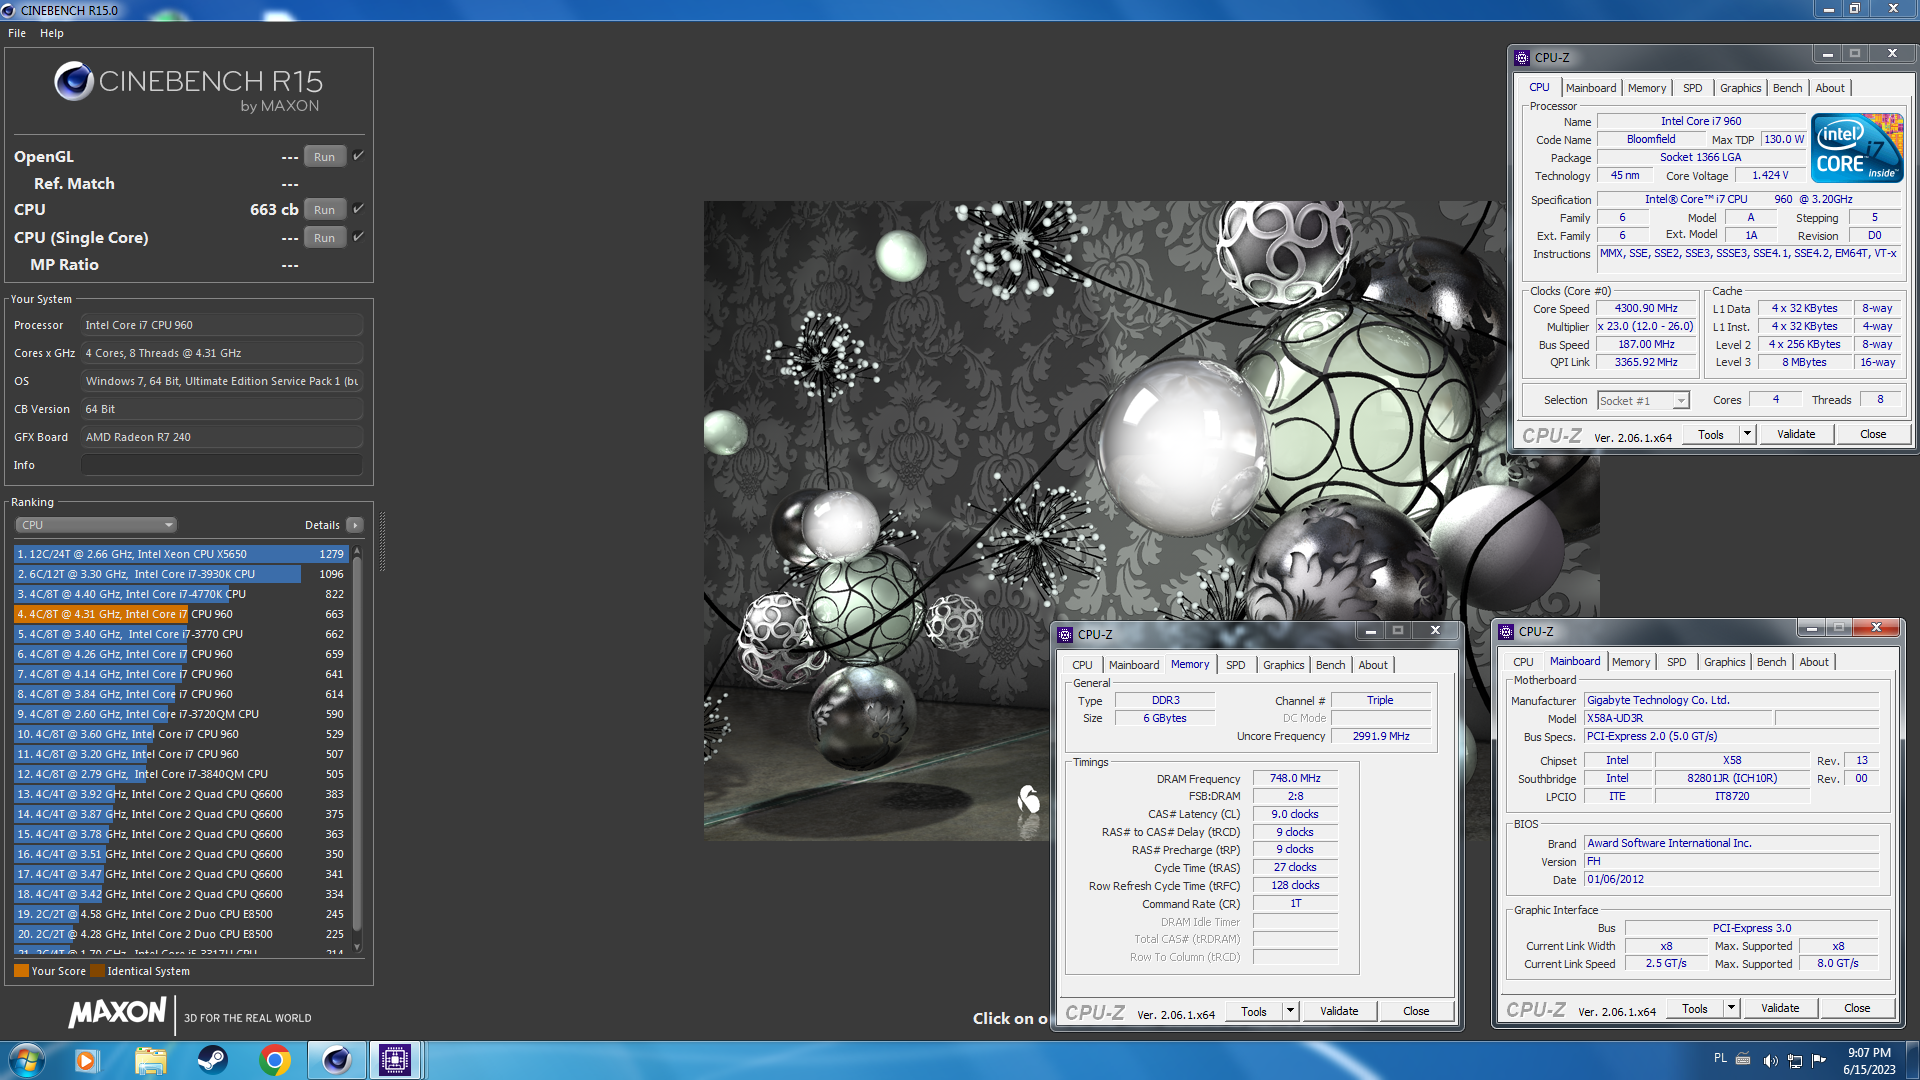
Task: Launch the media player from the taskbar
Action: 86,1060
